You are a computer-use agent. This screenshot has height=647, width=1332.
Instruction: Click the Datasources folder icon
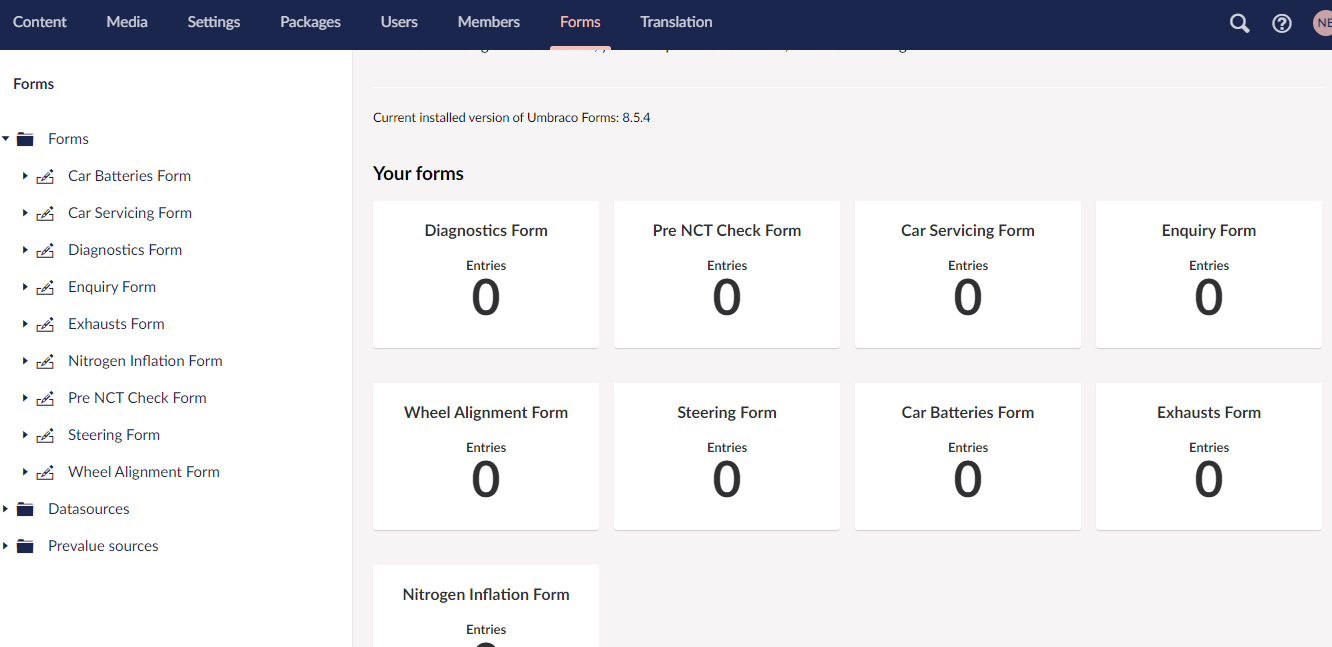click(x=26, y=509)
